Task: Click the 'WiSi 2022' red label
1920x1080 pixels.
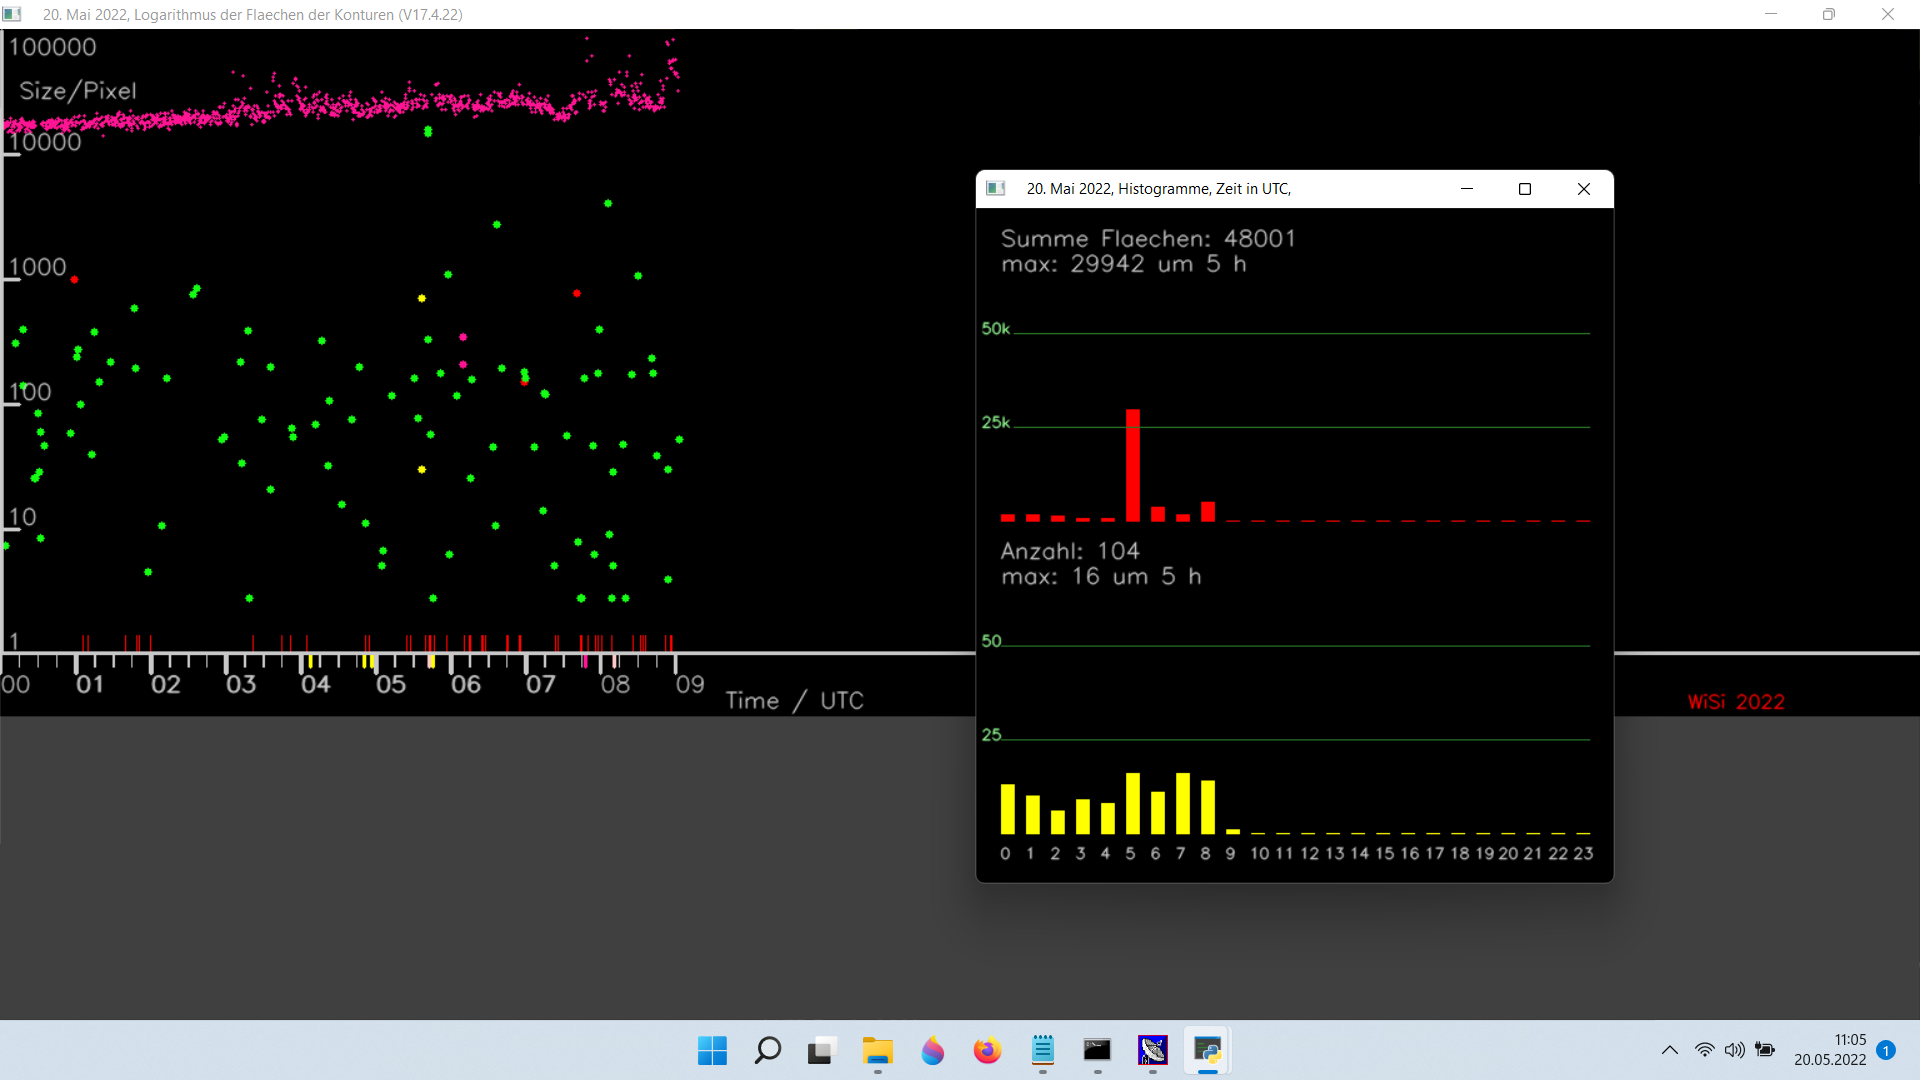Action: coord(1736,702)
